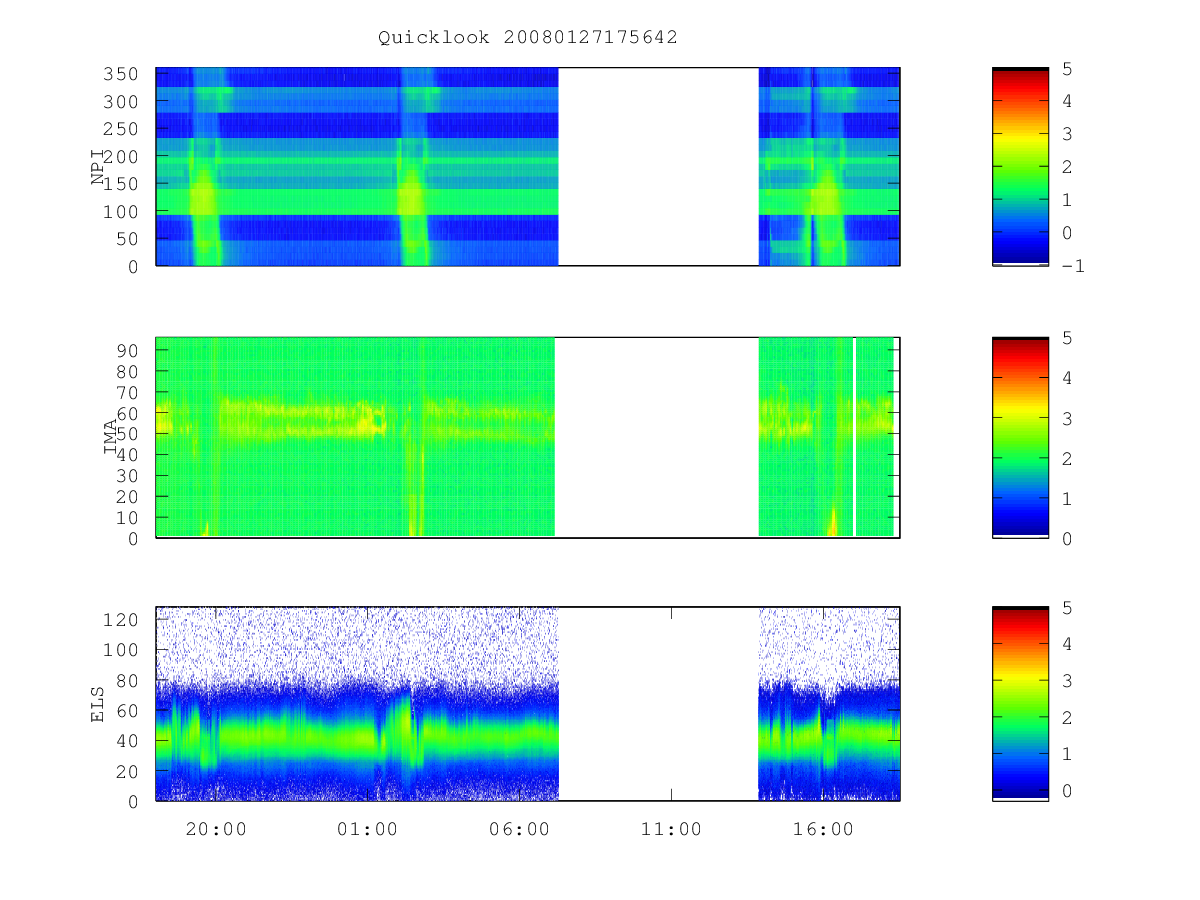Select the IMA y-axis label
Screen dimensions: 1200x900
tap(110, 438)
